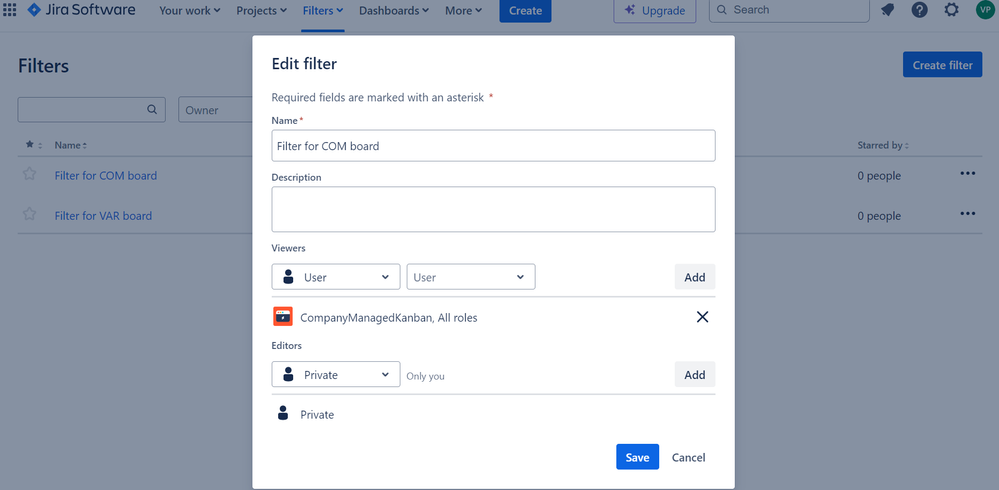Open the VP profile avatar
999x490 pixels.
pyautogui.click(x=984, y=10)
